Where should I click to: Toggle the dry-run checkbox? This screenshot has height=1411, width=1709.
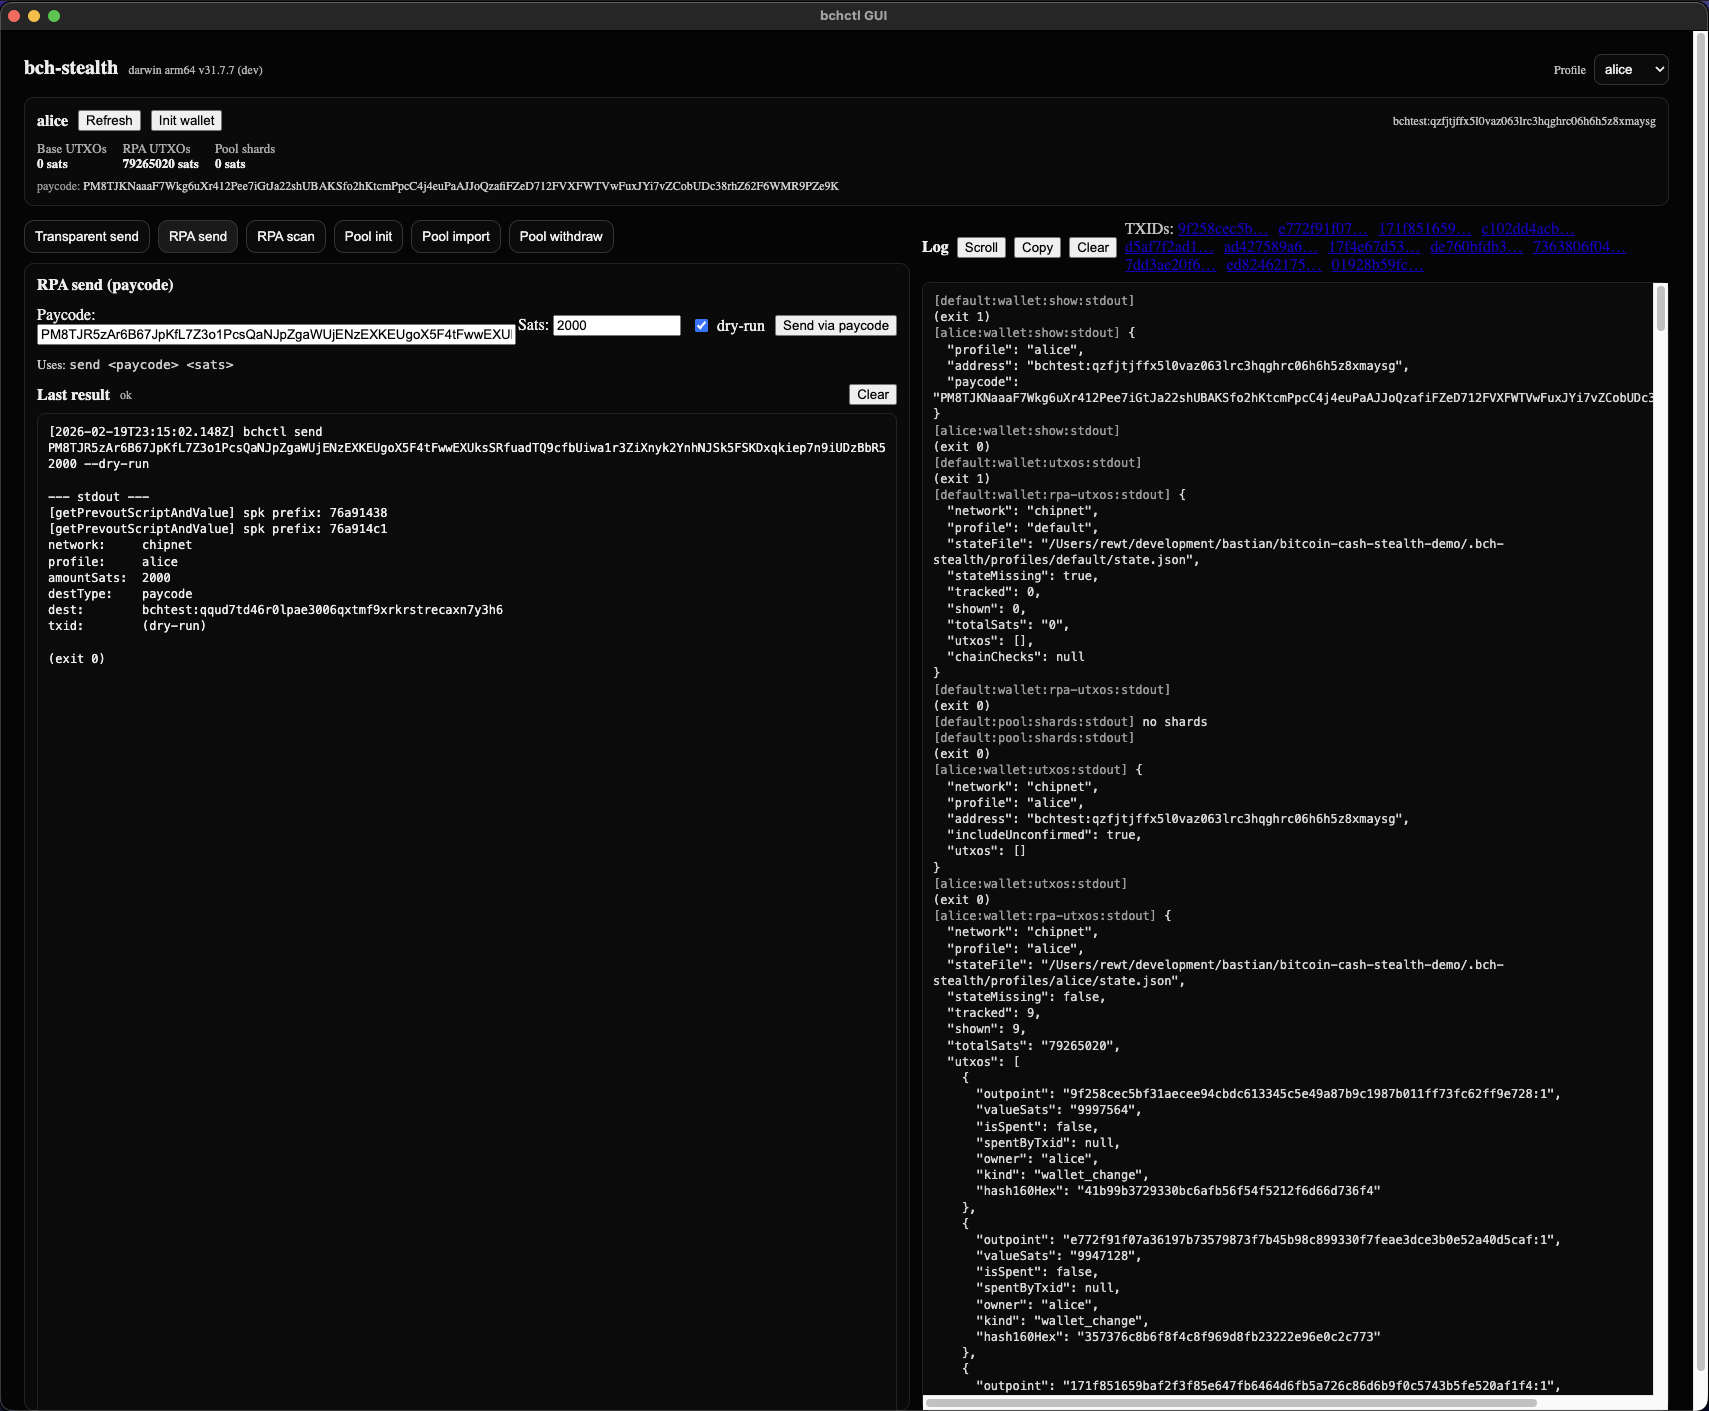[701, 325]
